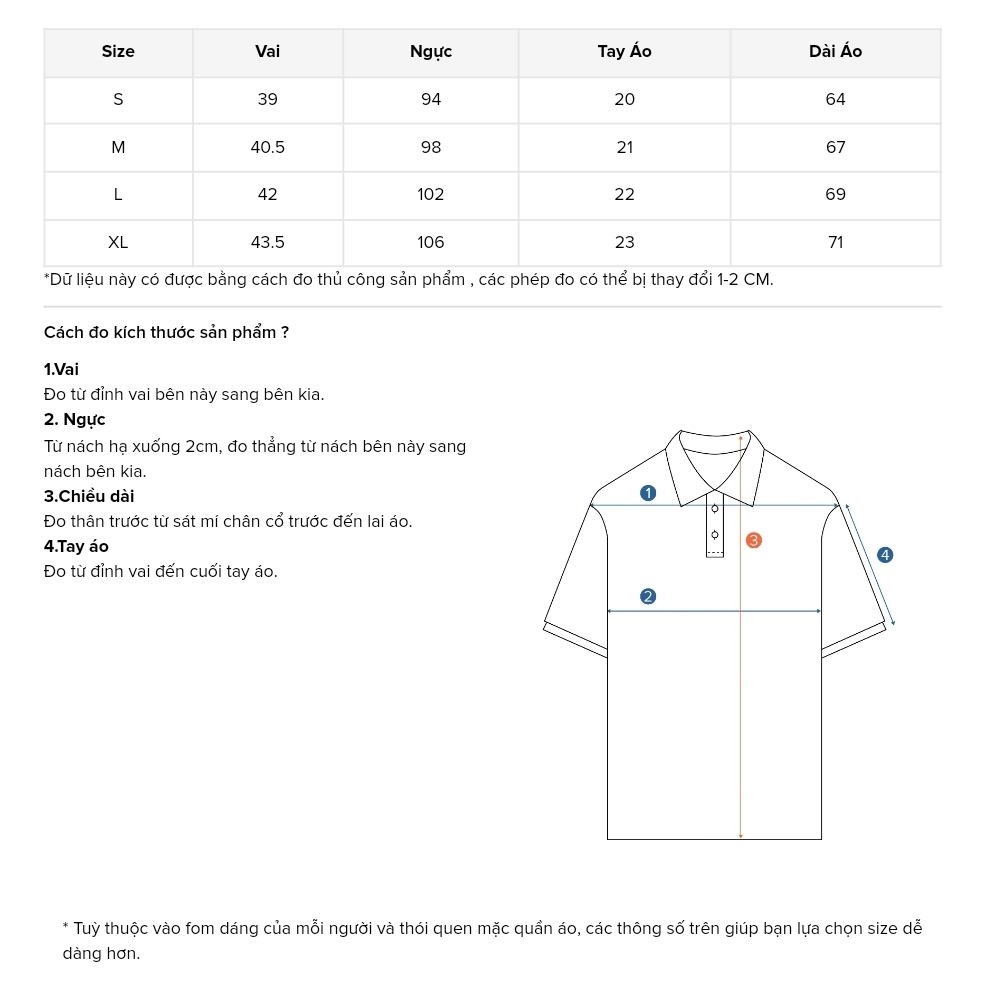Click the Tay Áo column header
992x992 pixels.
point(625,52)
